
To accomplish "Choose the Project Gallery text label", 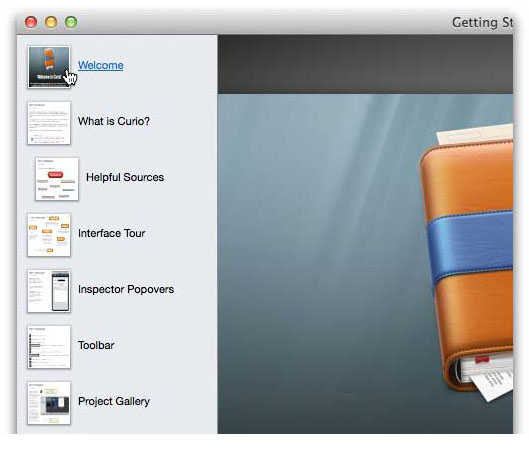I will (114, 401).
